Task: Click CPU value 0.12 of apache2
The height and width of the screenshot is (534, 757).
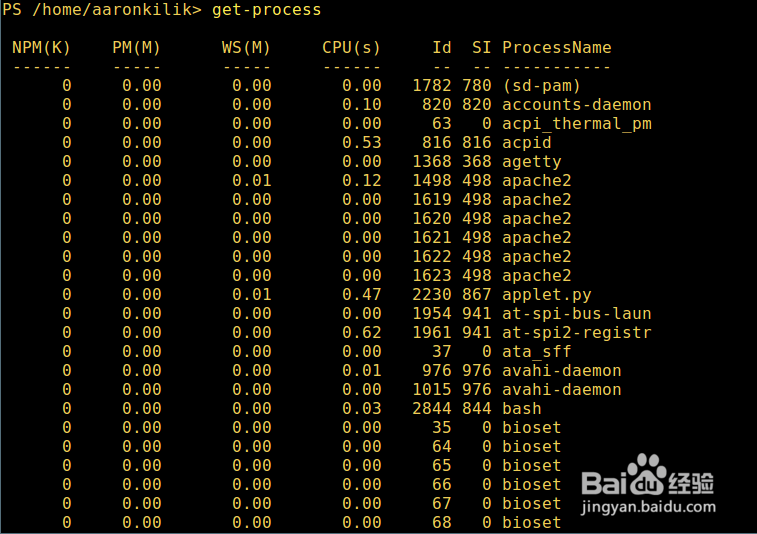Action: (362, 181)
